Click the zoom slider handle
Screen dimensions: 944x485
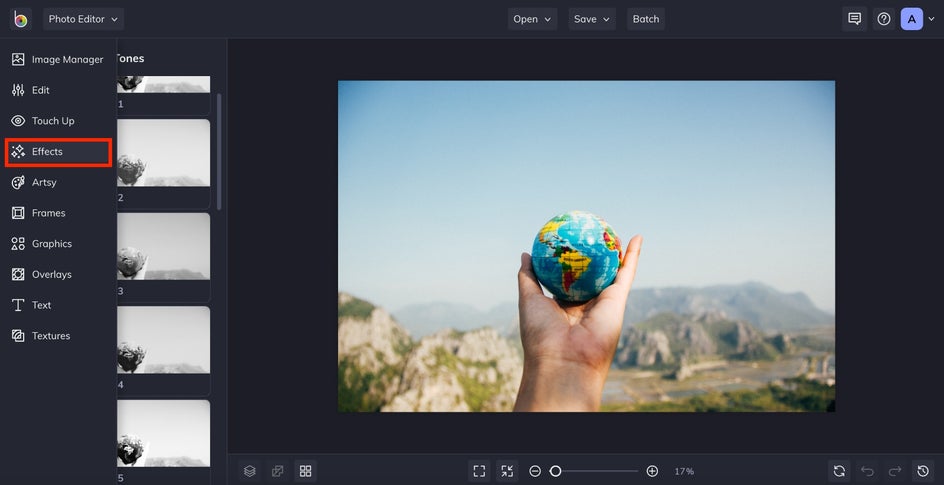coord(555,471)
